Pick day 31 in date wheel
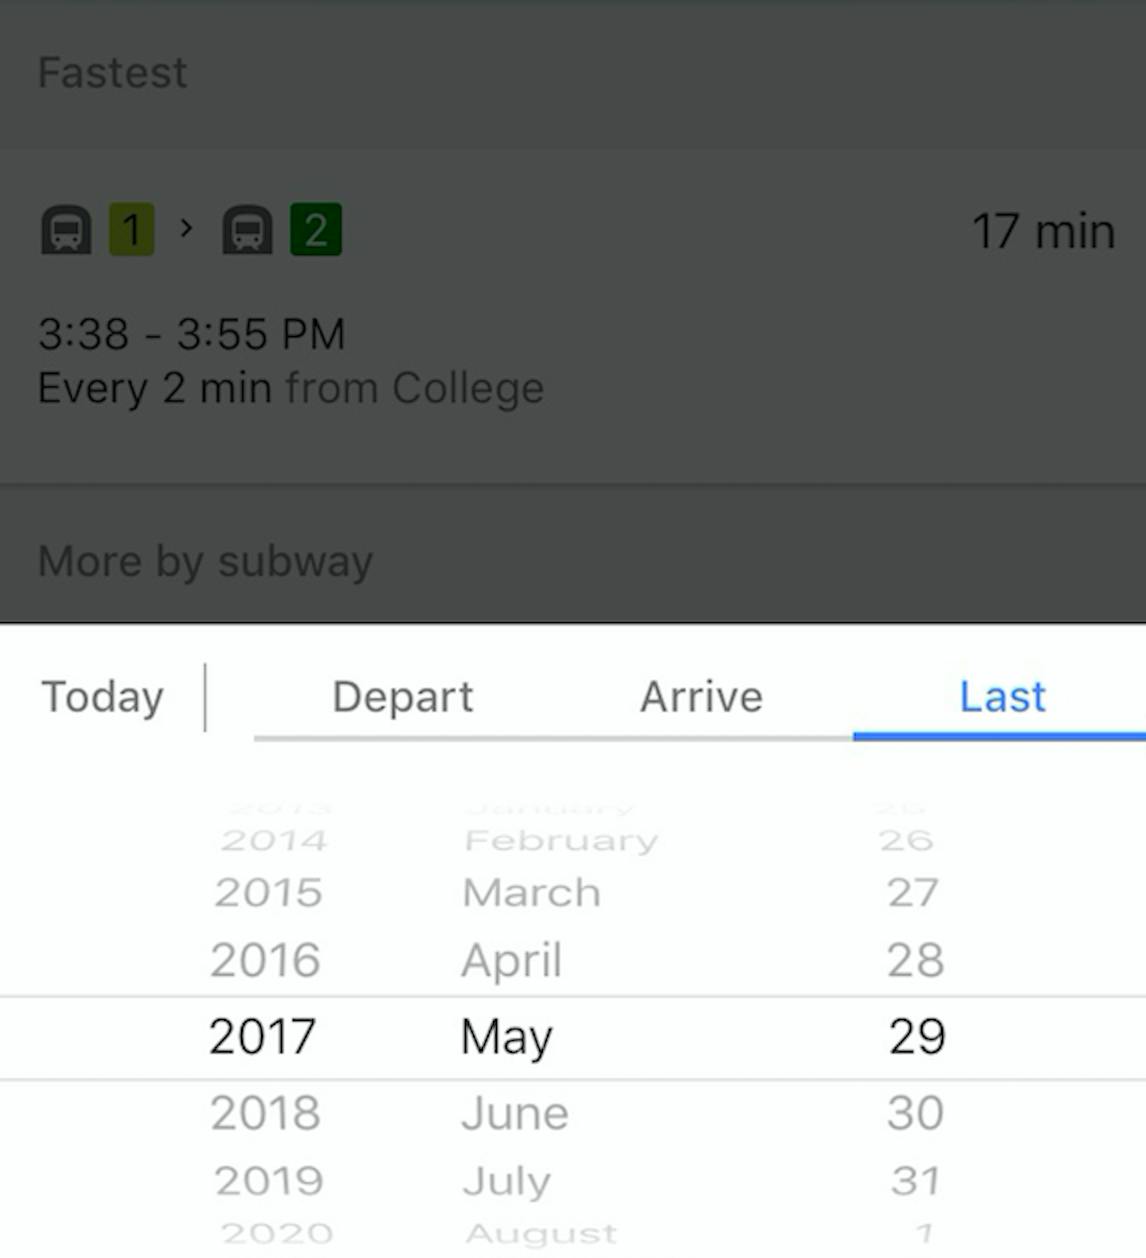 tap(916, 1181)
